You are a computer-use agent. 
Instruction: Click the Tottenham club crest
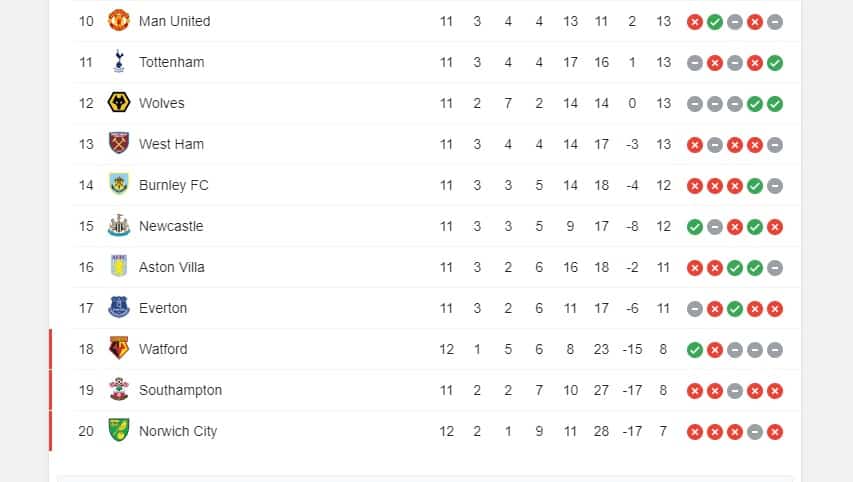tap(119, 62)
